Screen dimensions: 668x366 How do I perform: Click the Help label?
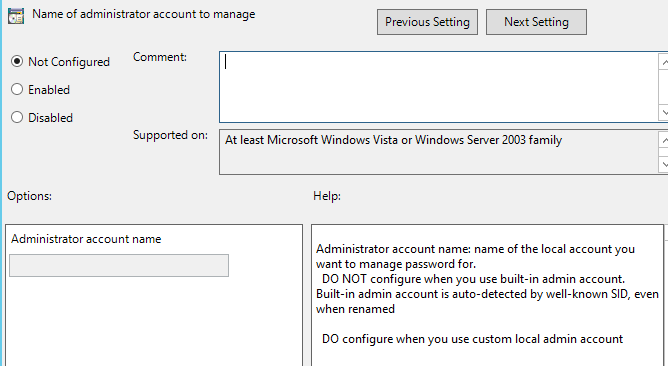[327, 196]
